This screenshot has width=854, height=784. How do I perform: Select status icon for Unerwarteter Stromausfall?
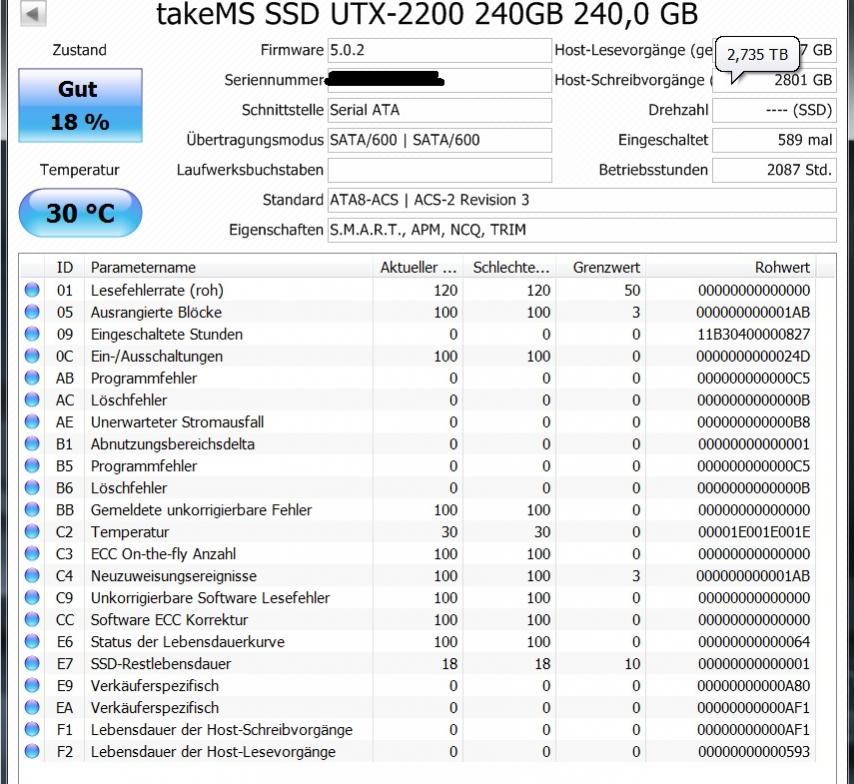(x=32, y=422)
